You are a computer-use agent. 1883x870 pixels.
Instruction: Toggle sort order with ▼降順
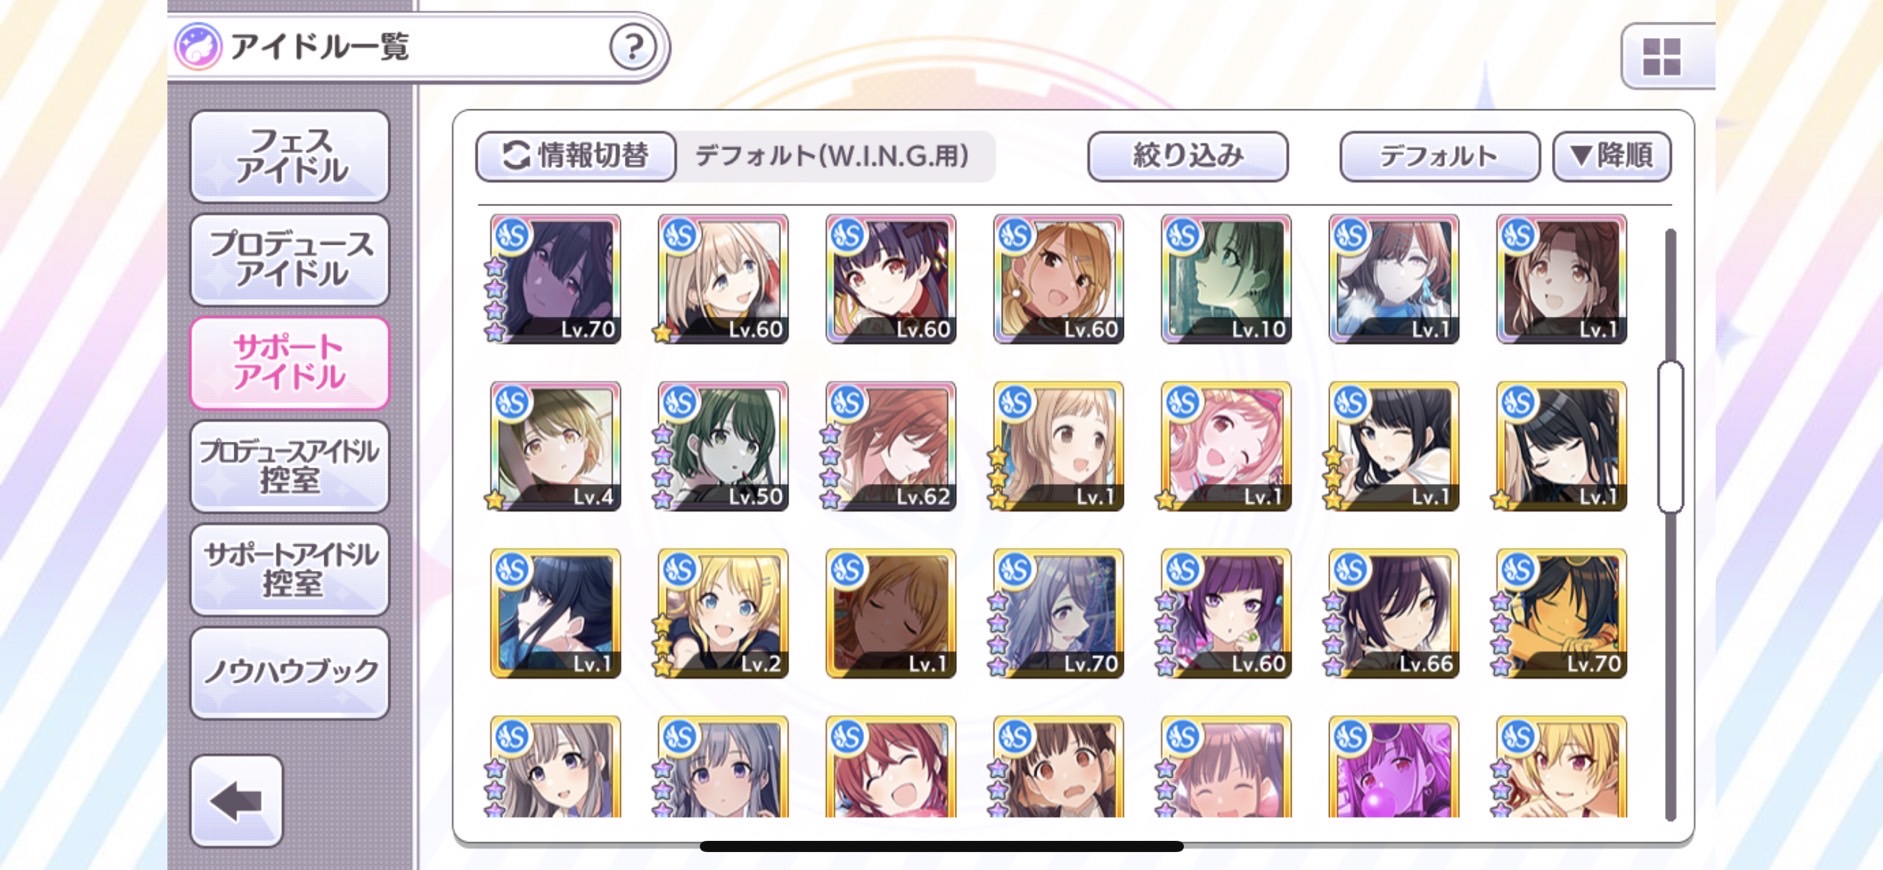pos(1611,156)
